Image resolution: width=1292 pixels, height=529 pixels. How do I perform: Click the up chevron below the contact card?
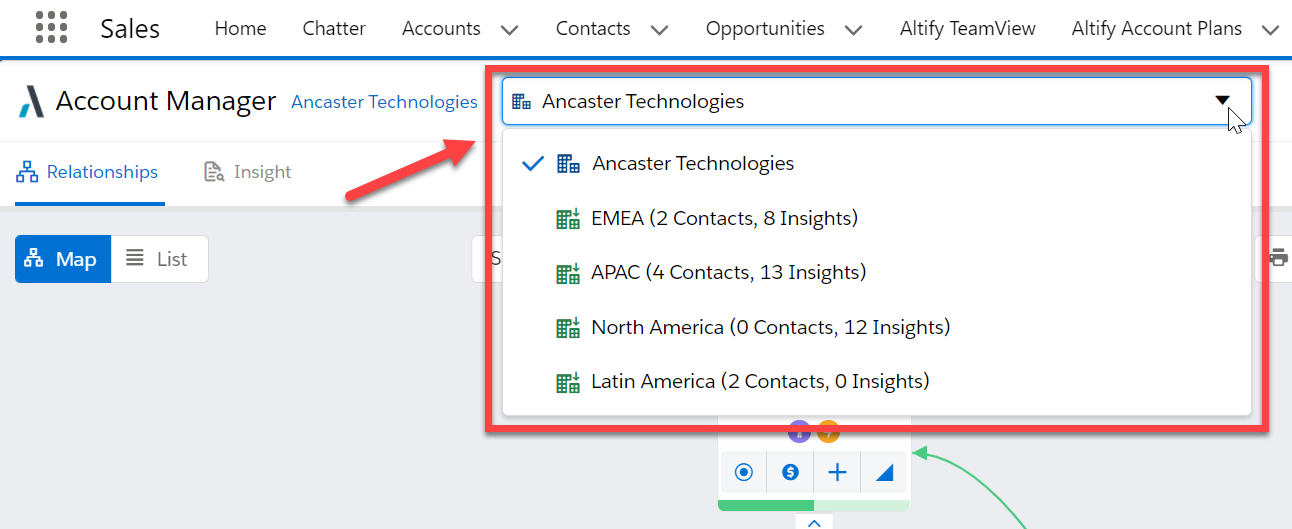[x=814, y=522]
